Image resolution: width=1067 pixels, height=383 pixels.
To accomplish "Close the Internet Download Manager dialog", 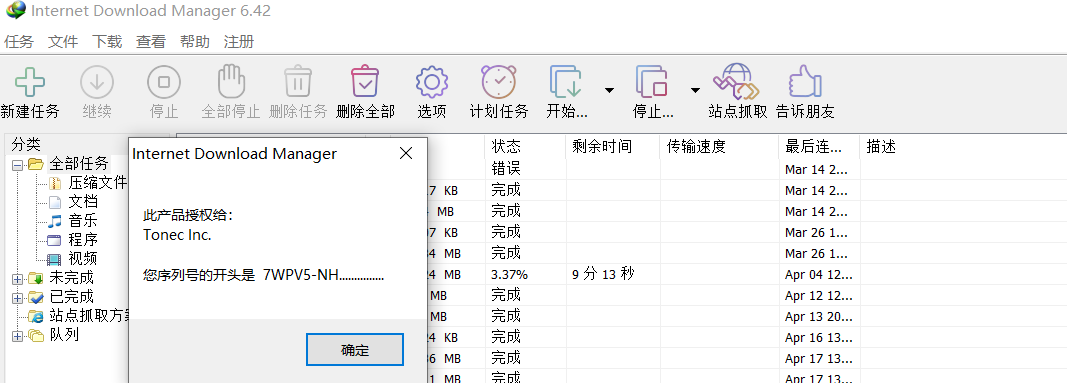I will click(406, 153).
